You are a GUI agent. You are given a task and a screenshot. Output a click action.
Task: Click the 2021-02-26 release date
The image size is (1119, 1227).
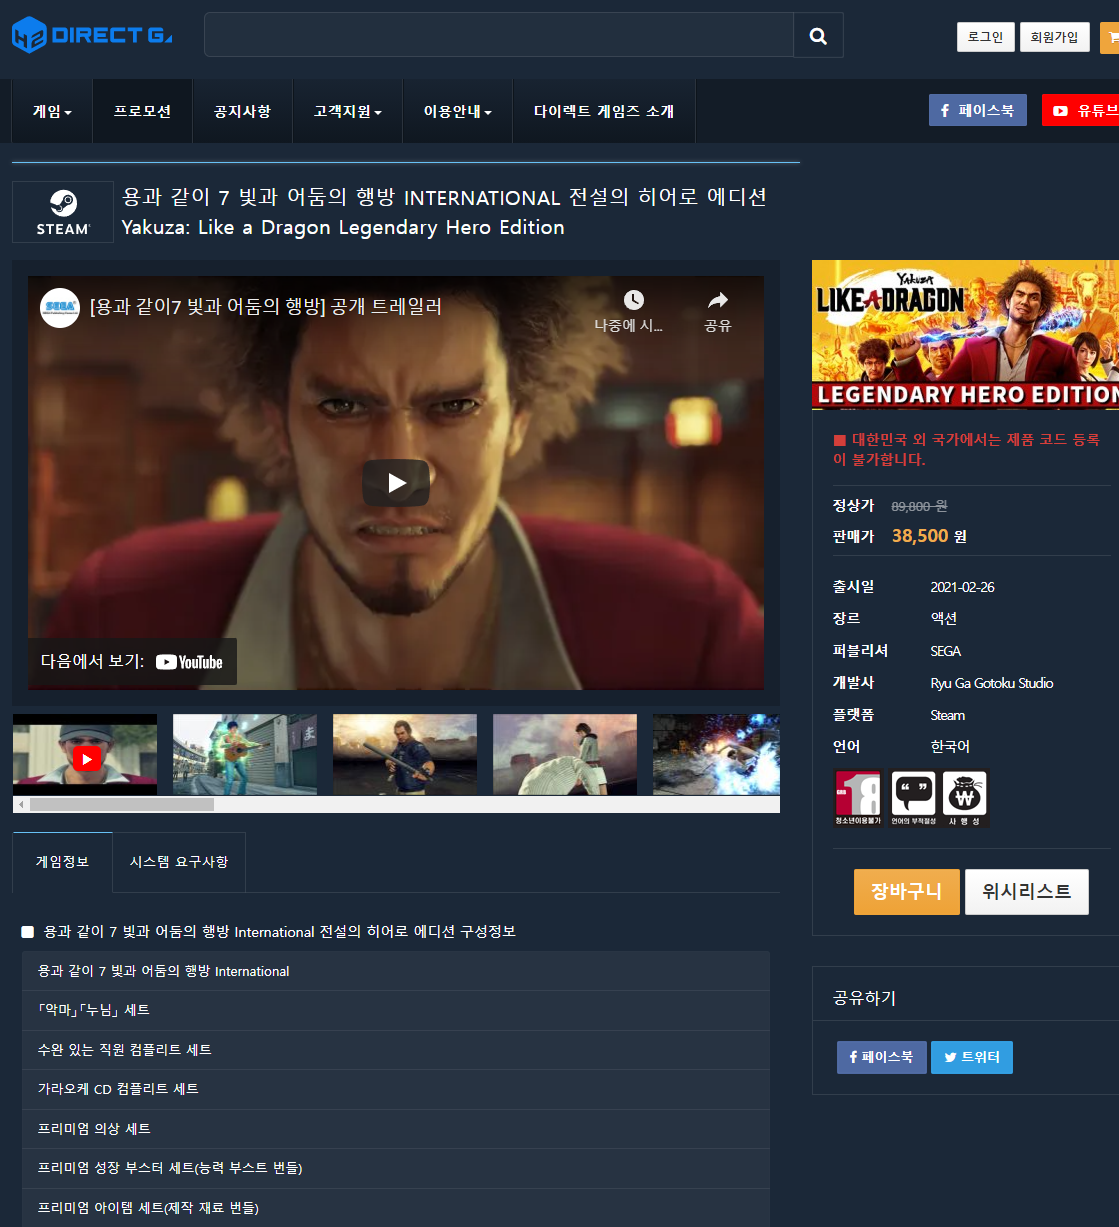[x=962, y=587]
